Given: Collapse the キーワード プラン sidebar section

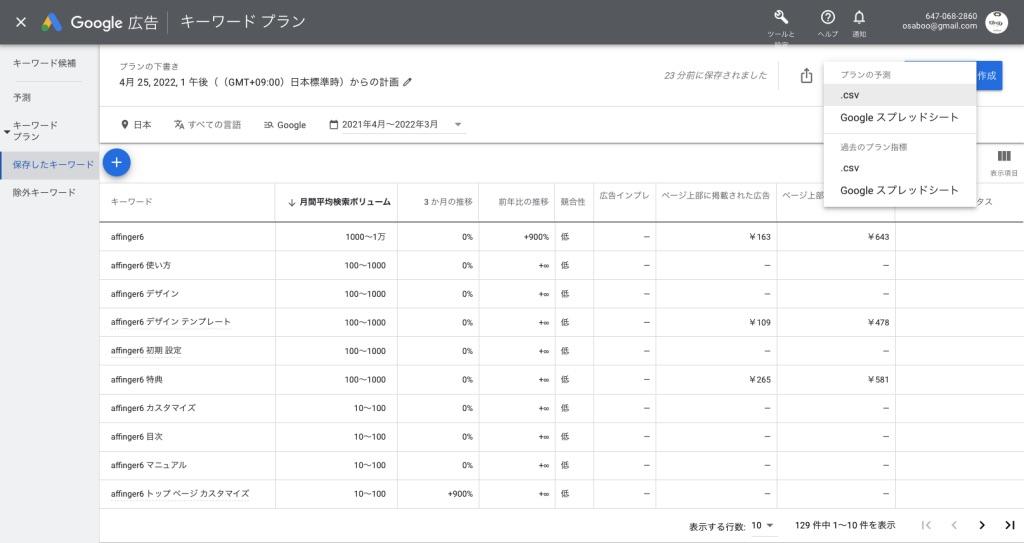Looking at the screenshot, I should point(7,131).
